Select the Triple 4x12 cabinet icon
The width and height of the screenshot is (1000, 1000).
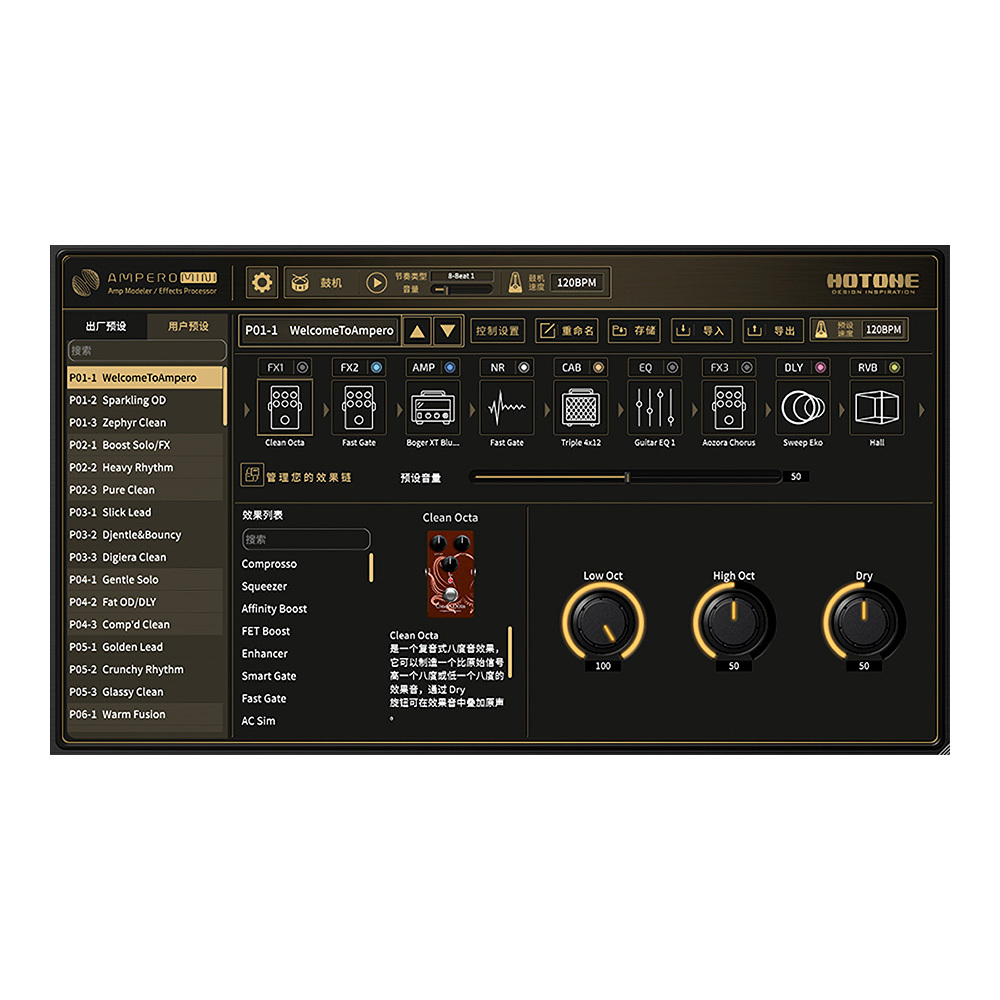581,408
